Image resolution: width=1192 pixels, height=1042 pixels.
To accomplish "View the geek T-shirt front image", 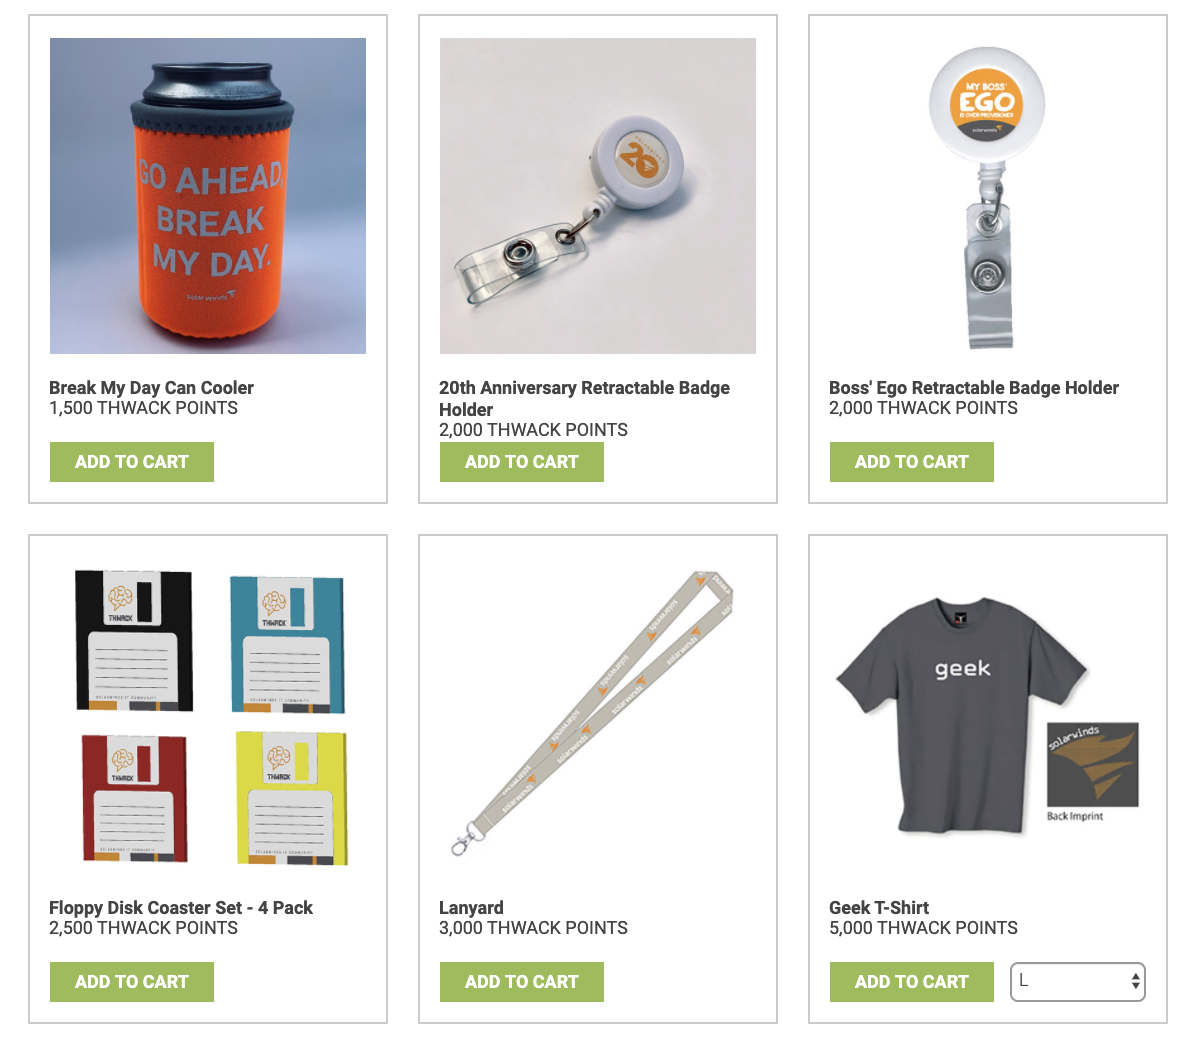I will point(961,714).
